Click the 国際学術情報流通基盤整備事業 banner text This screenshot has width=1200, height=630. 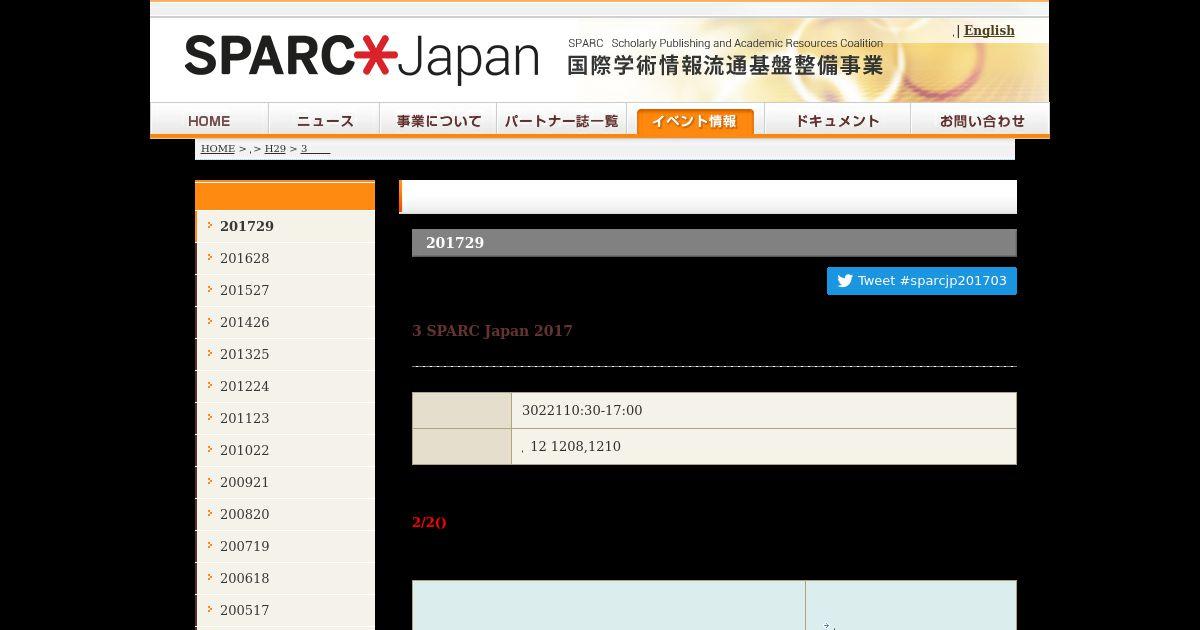[x=725, y=66]
